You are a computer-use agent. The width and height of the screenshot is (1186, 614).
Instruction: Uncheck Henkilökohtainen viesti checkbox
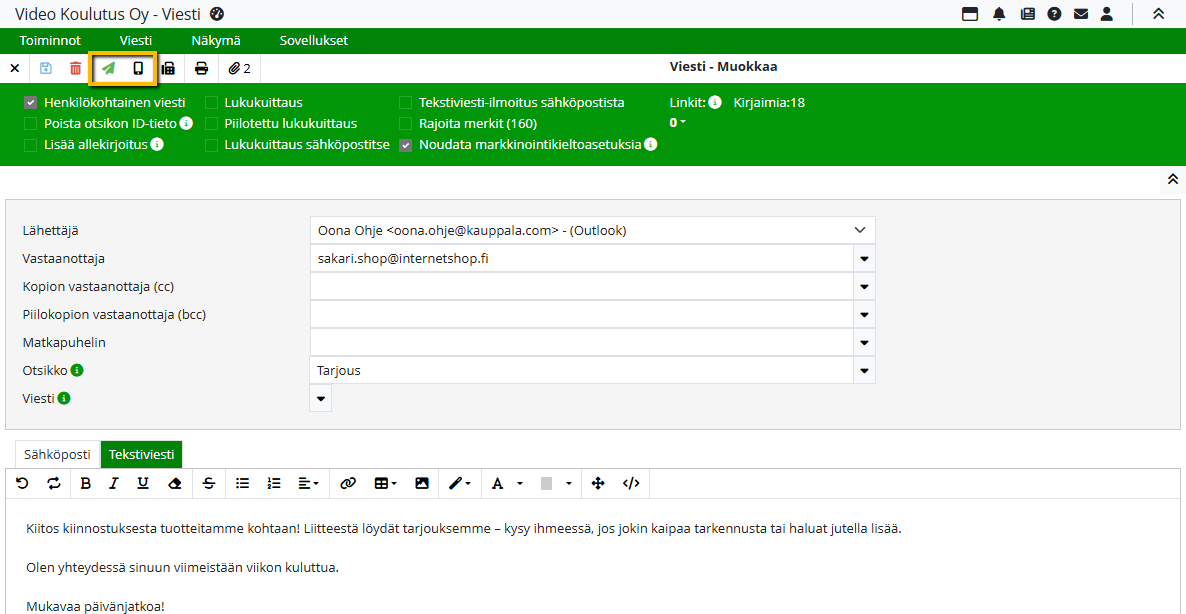coord(31,103)
